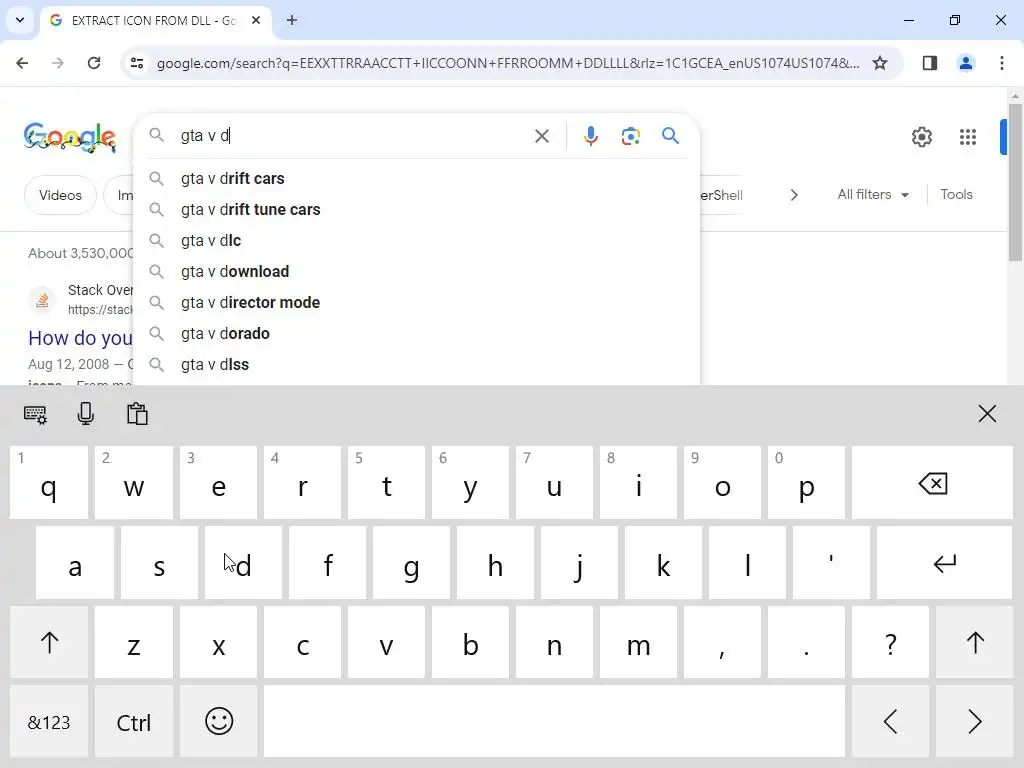
Task: Open the Chrome profile avatar
Action: (x=965, y=63)
